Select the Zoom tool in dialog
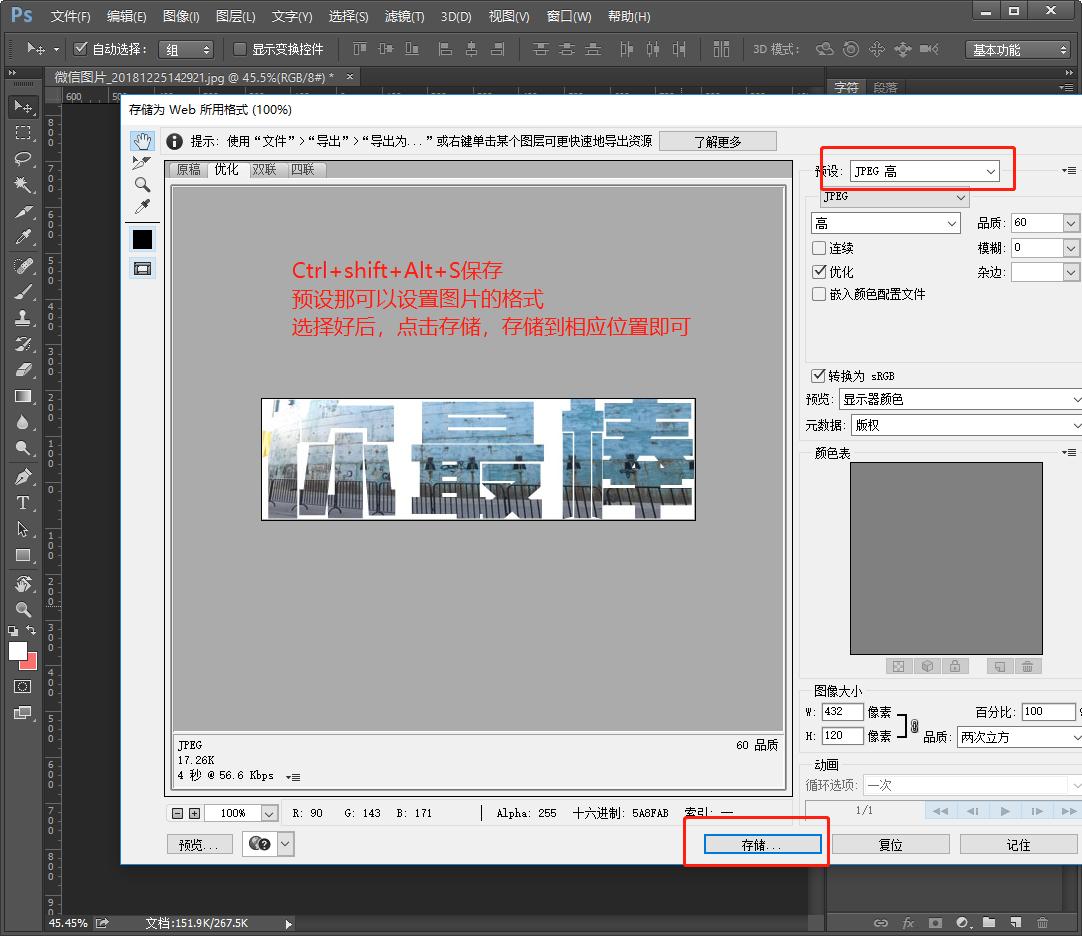 coord(142,184)
